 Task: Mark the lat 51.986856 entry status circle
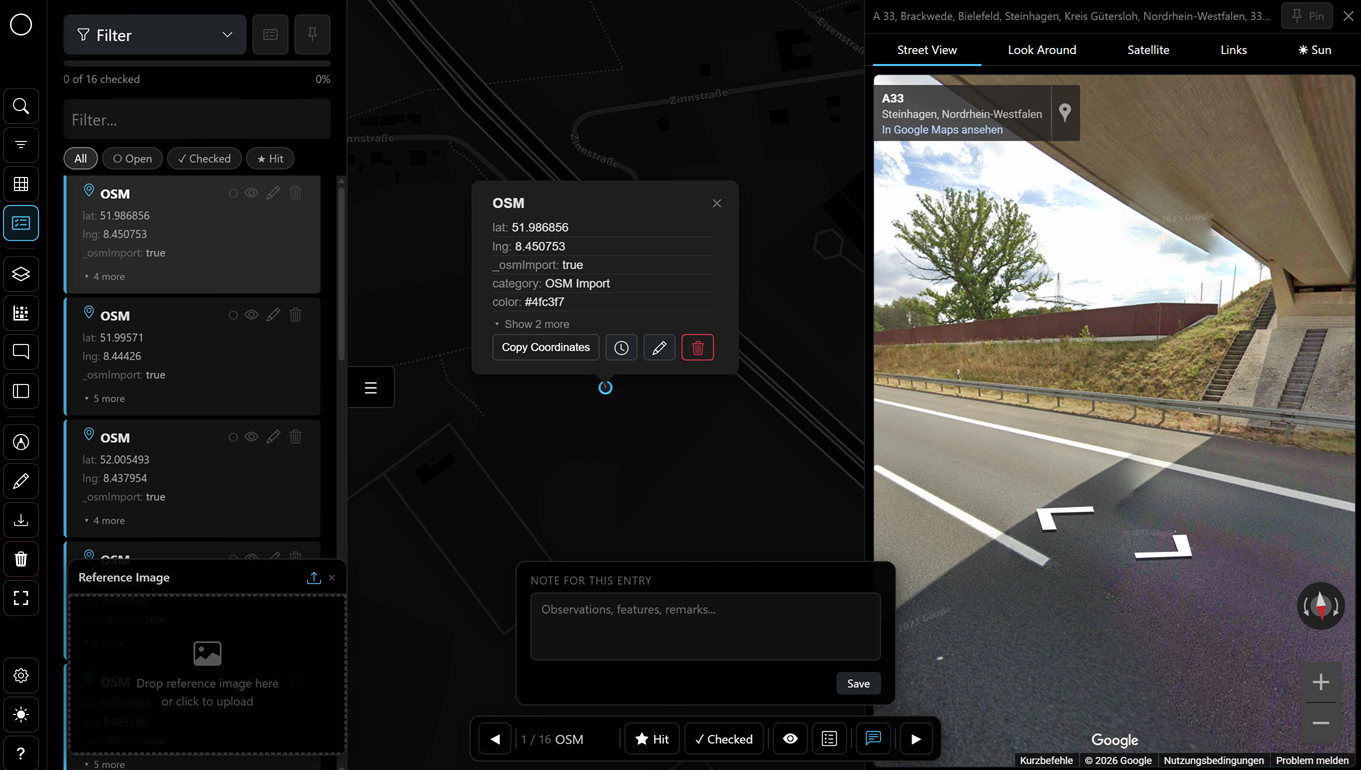[x=233, y=193]
